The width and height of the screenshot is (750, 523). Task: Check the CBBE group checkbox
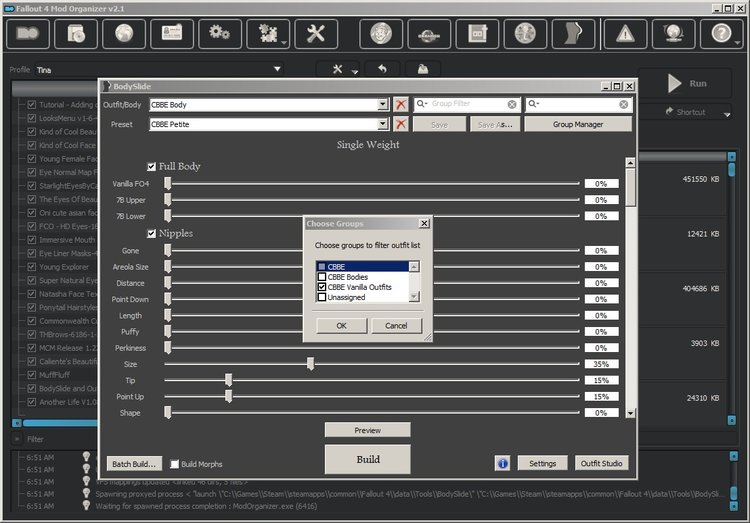click(322, 267)
